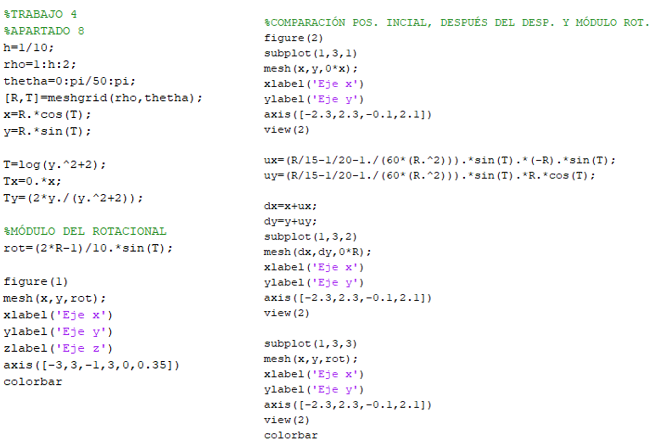This screenshot has height=447, width=656.
Task: Place cursor on the ux= displacement line
Action: [x=440, y=160]
